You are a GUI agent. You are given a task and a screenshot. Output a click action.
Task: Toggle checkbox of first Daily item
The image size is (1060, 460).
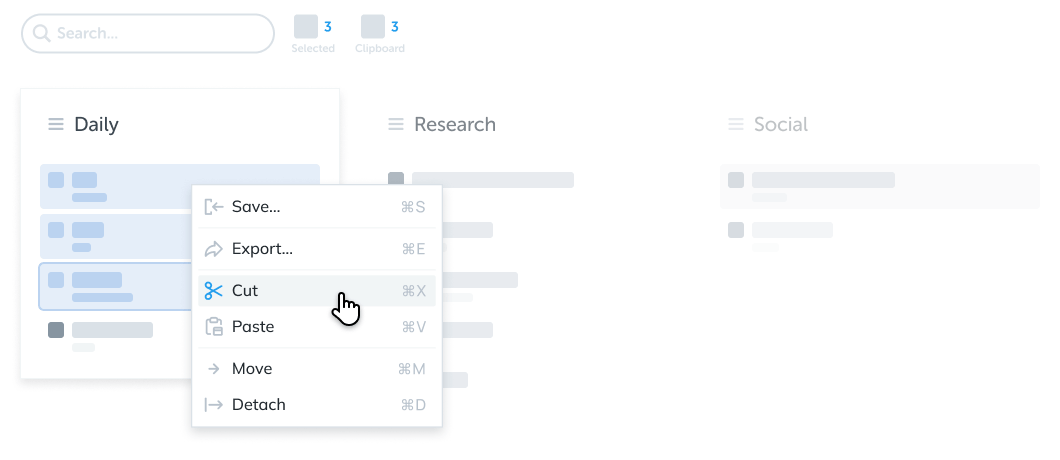tap(56, 180)
